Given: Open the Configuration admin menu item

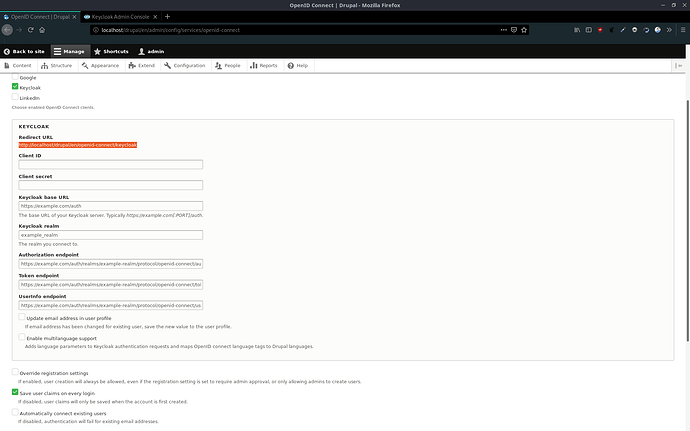Looking at the screenshot, I should pos(184,66).
